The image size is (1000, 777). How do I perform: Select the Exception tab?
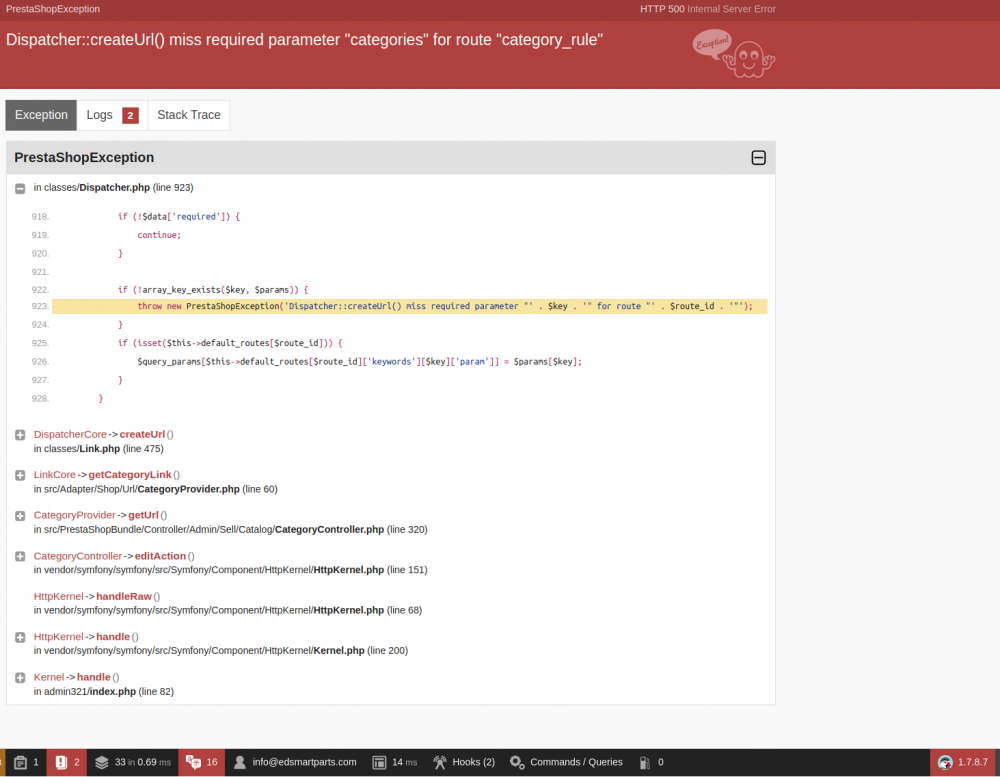coord(40,114)
